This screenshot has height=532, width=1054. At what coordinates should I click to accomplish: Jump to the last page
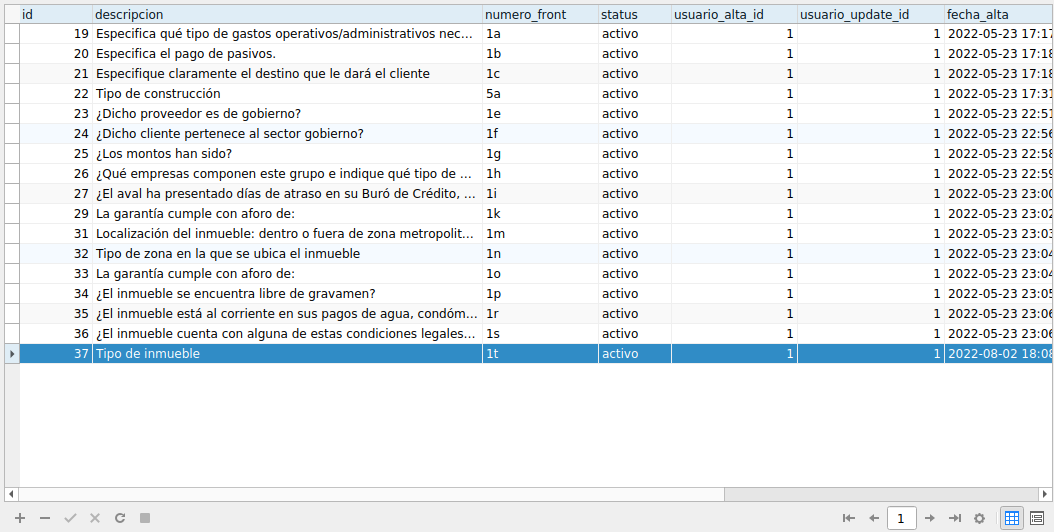955,518
